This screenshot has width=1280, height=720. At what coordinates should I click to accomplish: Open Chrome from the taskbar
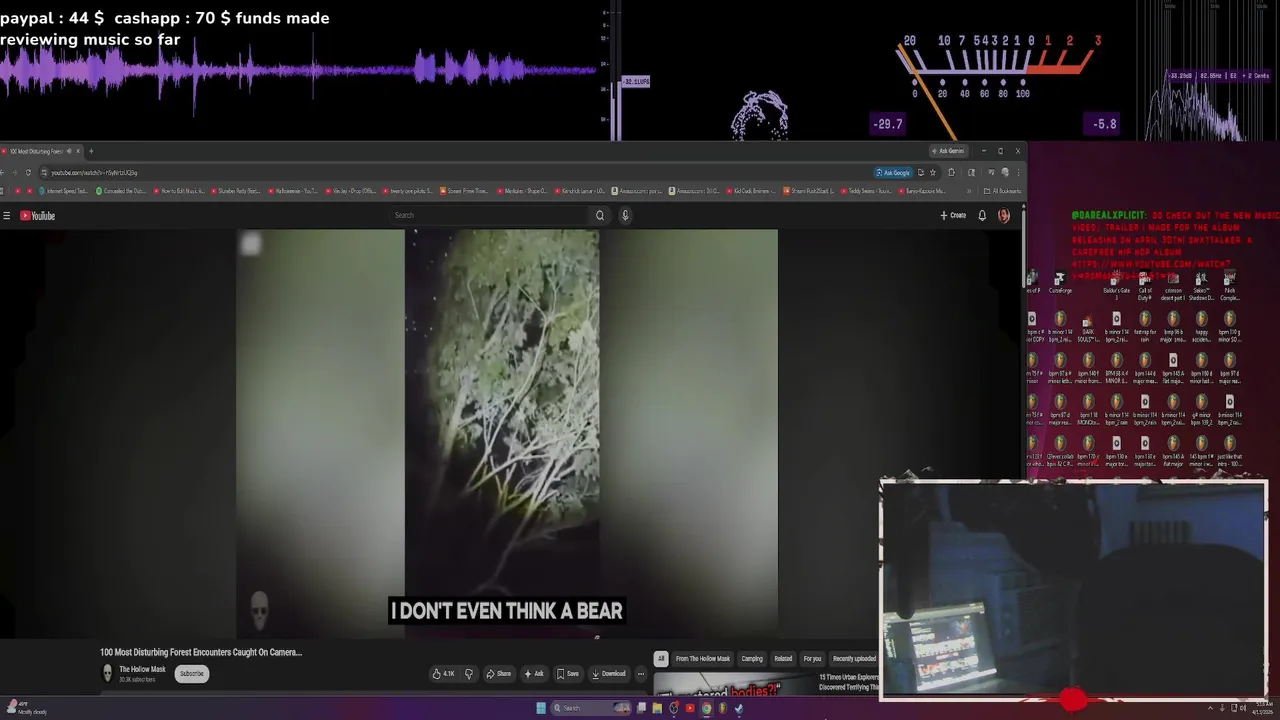[x=706, y=708]
